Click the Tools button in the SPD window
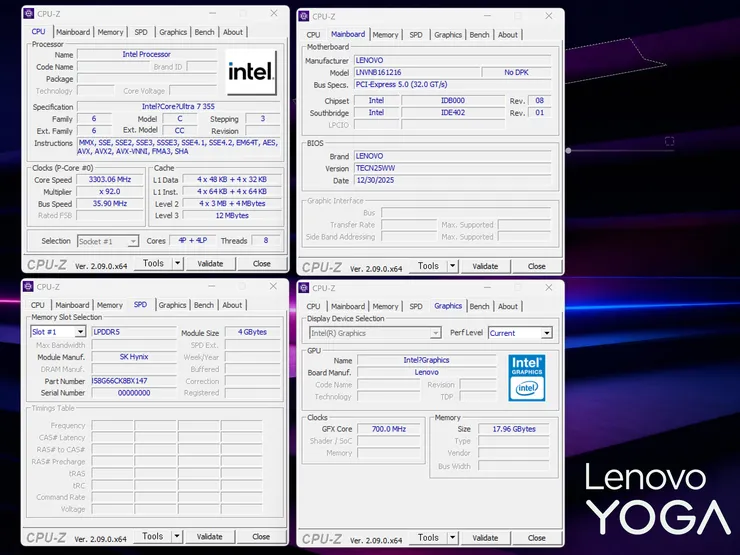Screen dimensions: 740x555 [x=152, y=536]
